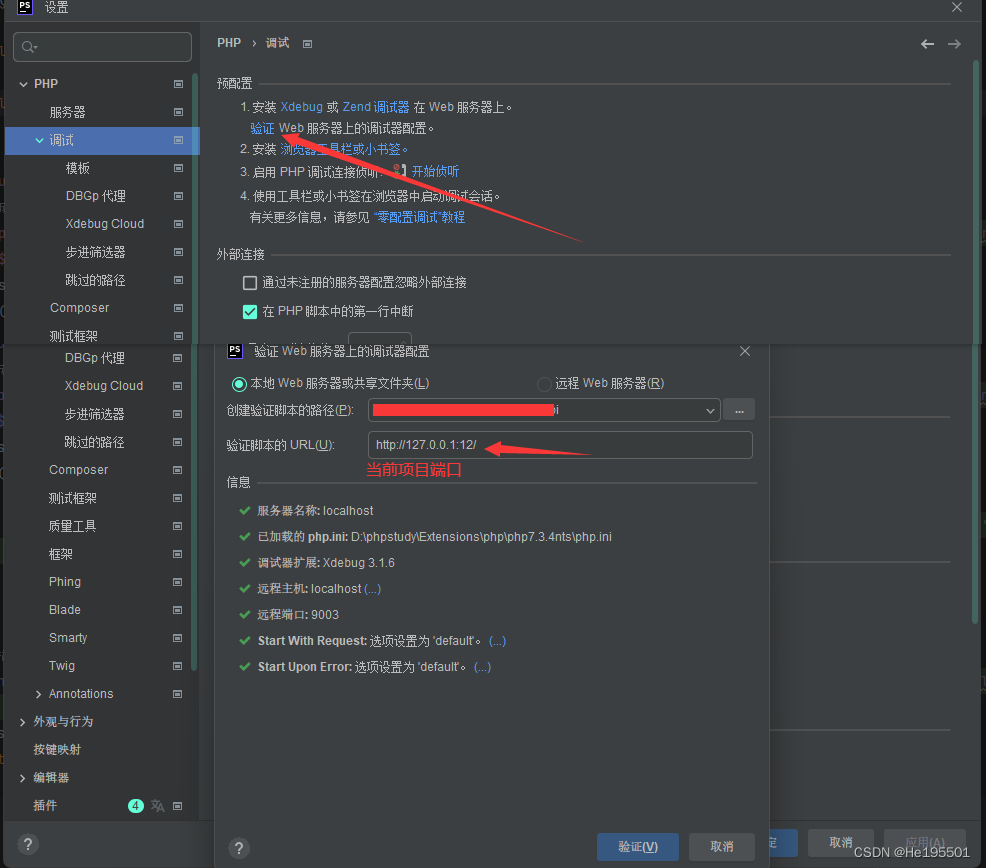This screenshot has height=868, width=986.
Task: Click project-level icon beside Smarty row
Action: (177, 638)
